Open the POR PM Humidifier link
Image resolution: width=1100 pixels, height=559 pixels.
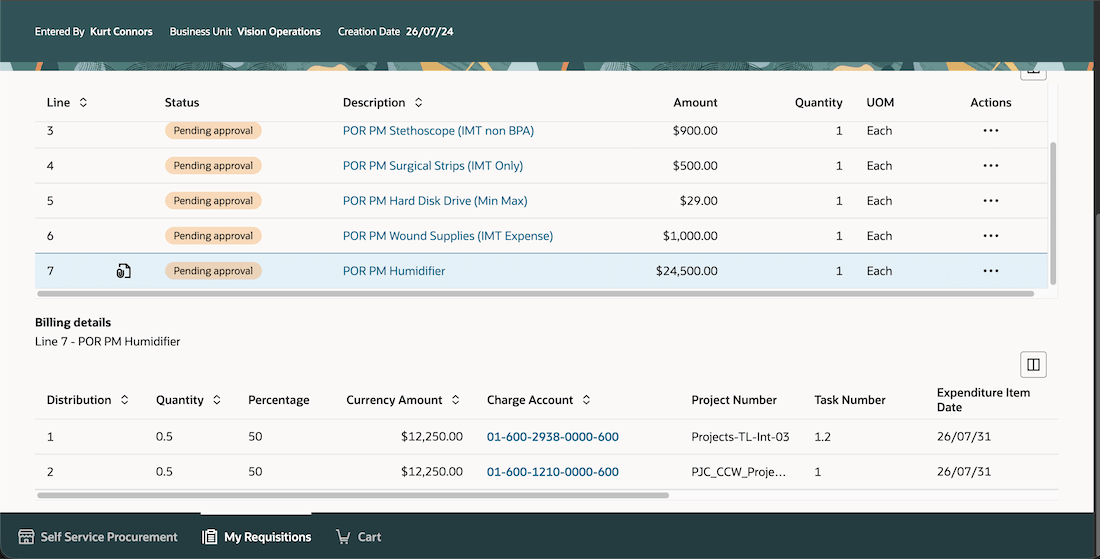[394, 271]
